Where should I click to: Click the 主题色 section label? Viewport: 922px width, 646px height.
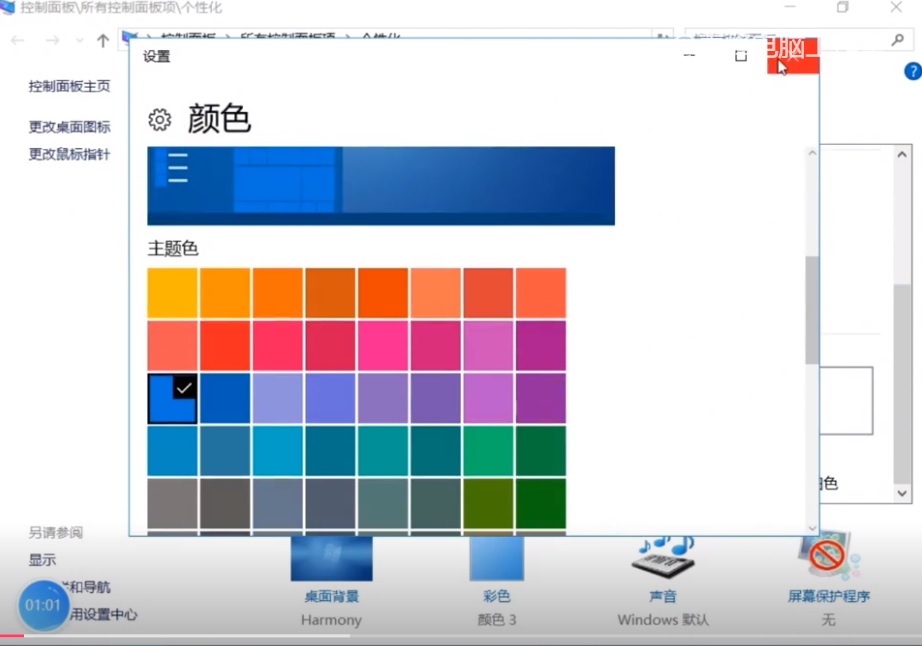point(173,249)
